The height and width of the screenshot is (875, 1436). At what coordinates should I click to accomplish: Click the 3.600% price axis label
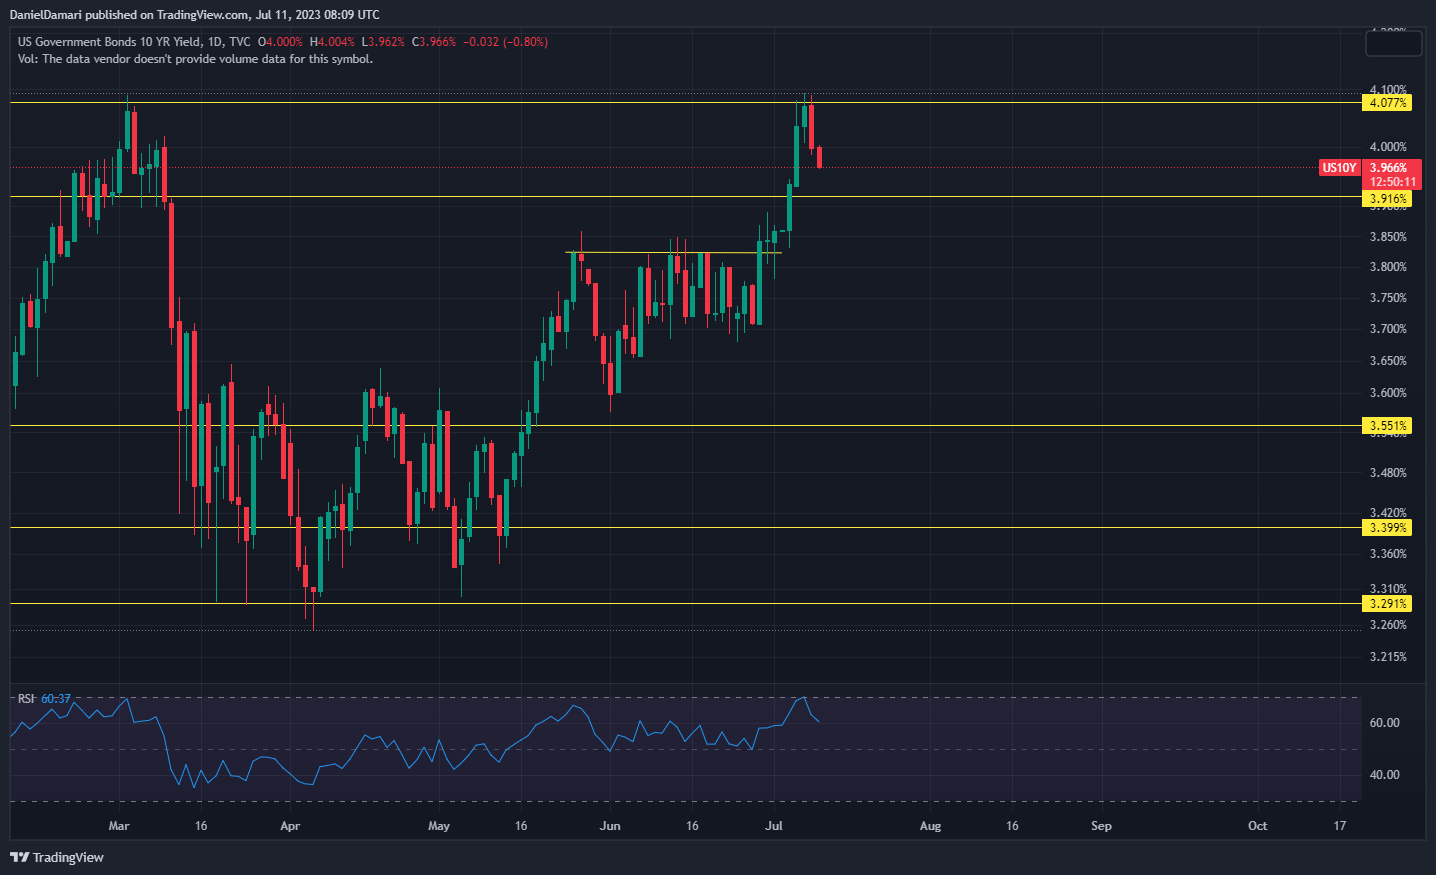1388,393
